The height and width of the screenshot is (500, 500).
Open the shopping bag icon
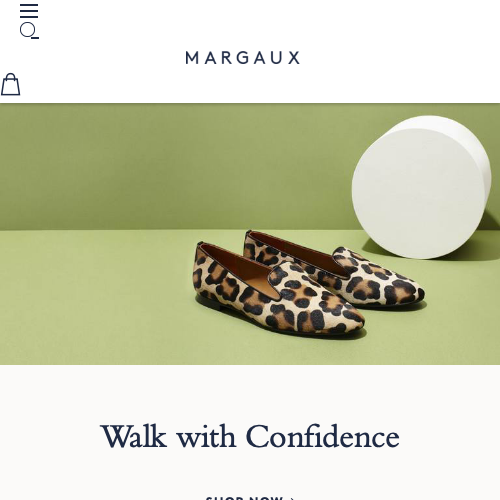point(10,84)
